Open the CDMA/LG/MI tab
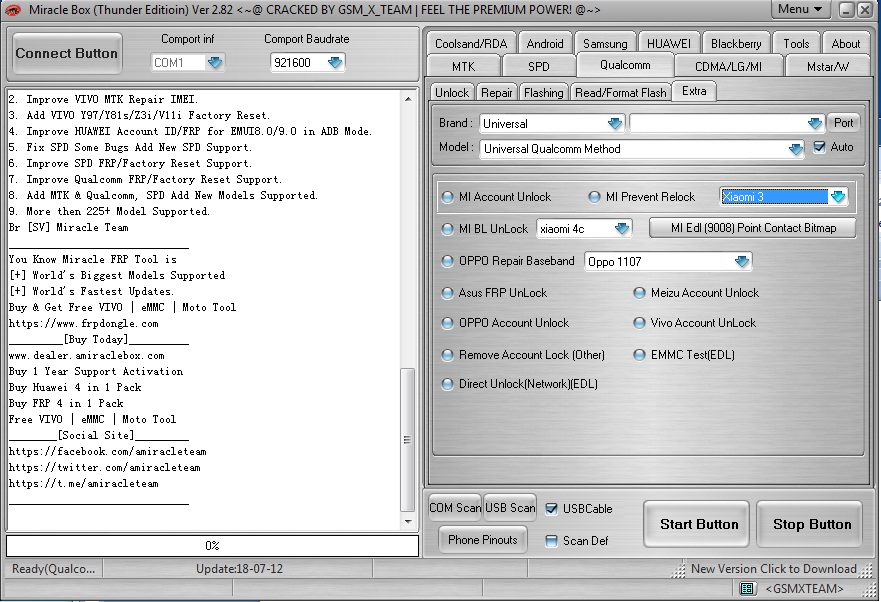The width and height of the screenshot is (881, 602). (728, 66)
